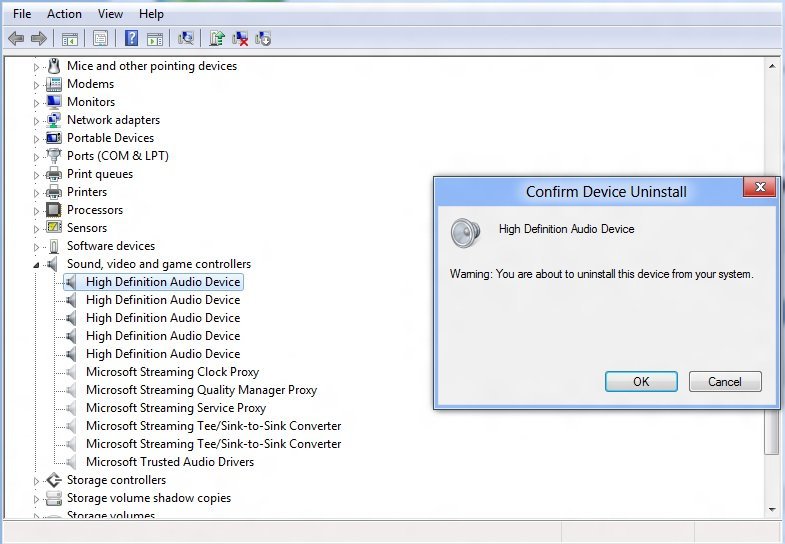785x544 pixels.
Task: Expand the Network adapters category
Action: [37, 120]
